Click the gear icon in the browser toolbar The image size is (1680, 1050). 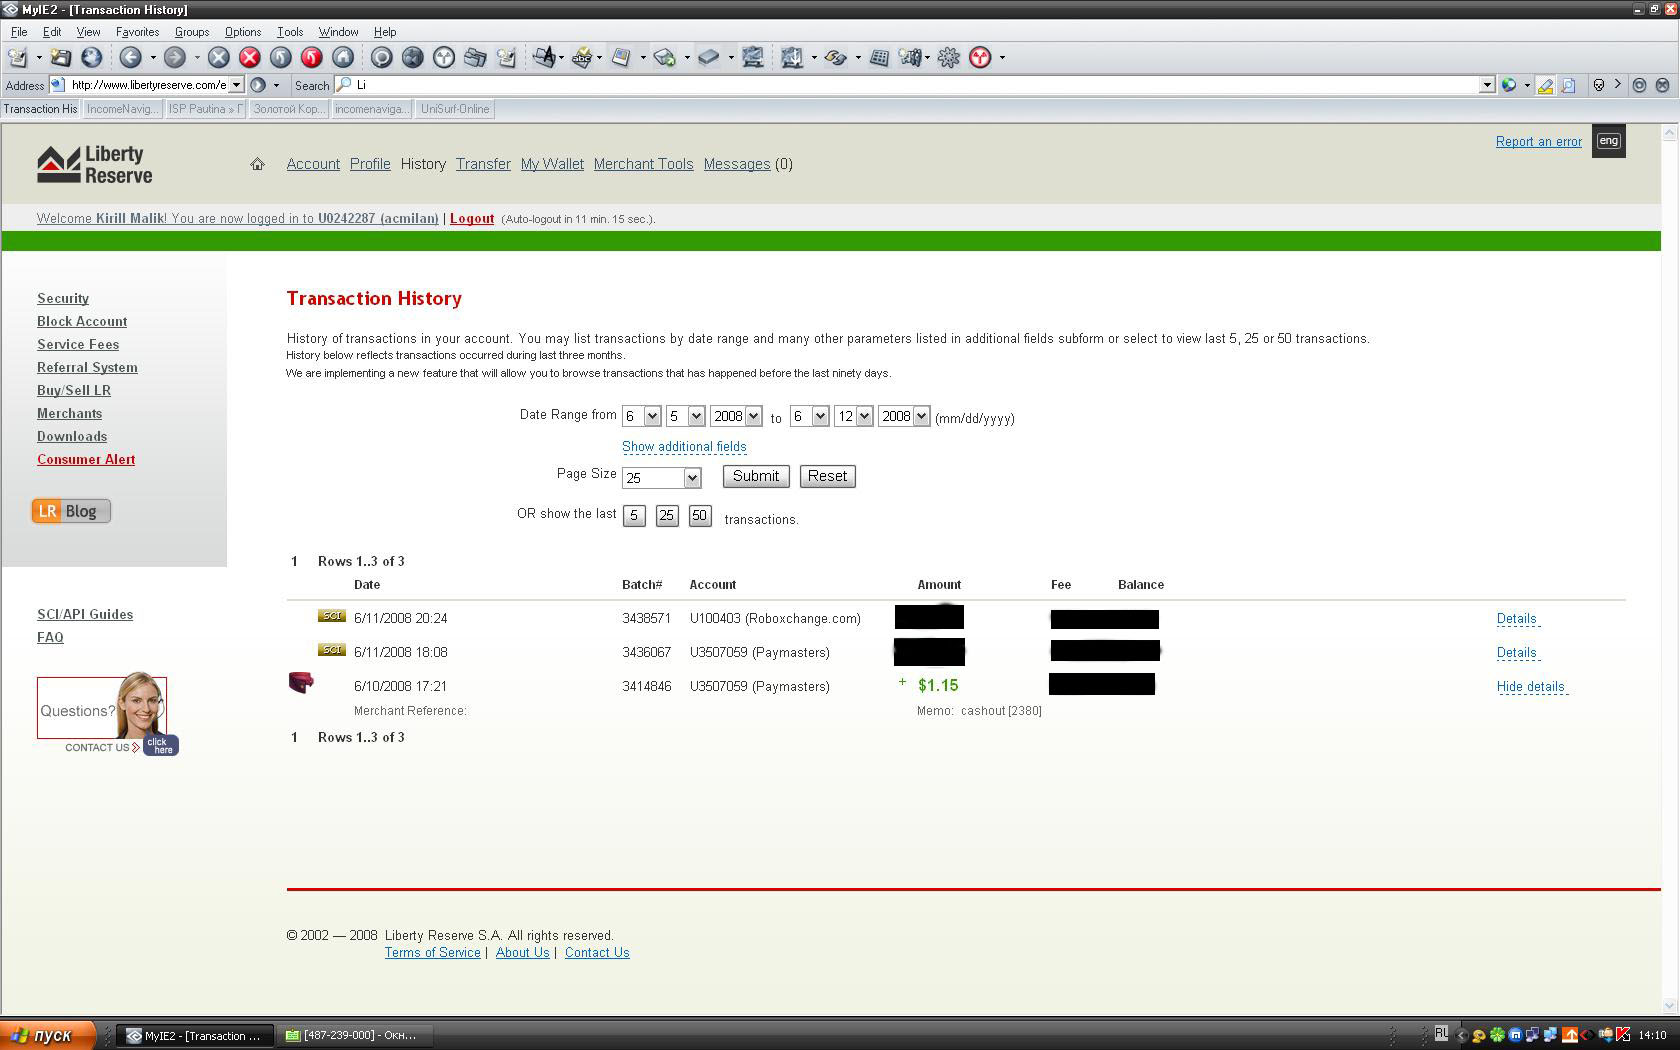(x=948, y=58)
